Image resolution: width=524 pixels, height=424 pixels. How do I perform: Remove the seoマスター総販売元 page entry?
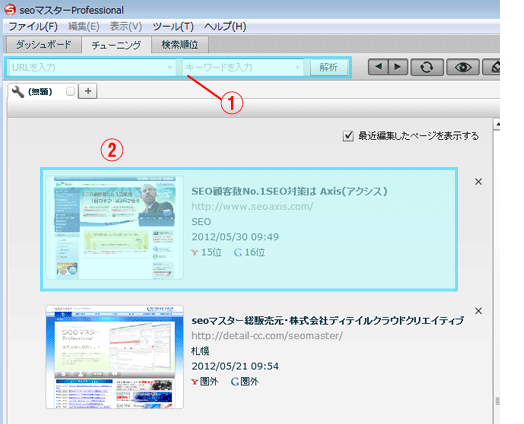point(478,311)
